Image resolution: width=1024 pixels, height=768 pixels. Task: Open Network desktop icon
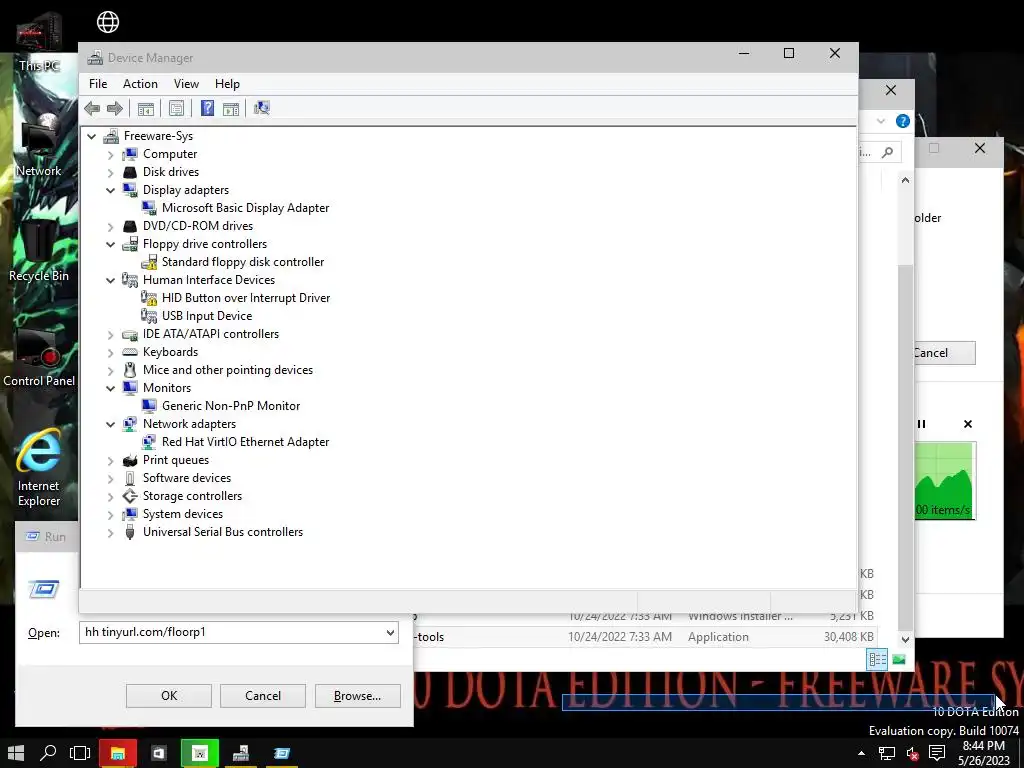(x=39, y=146)
